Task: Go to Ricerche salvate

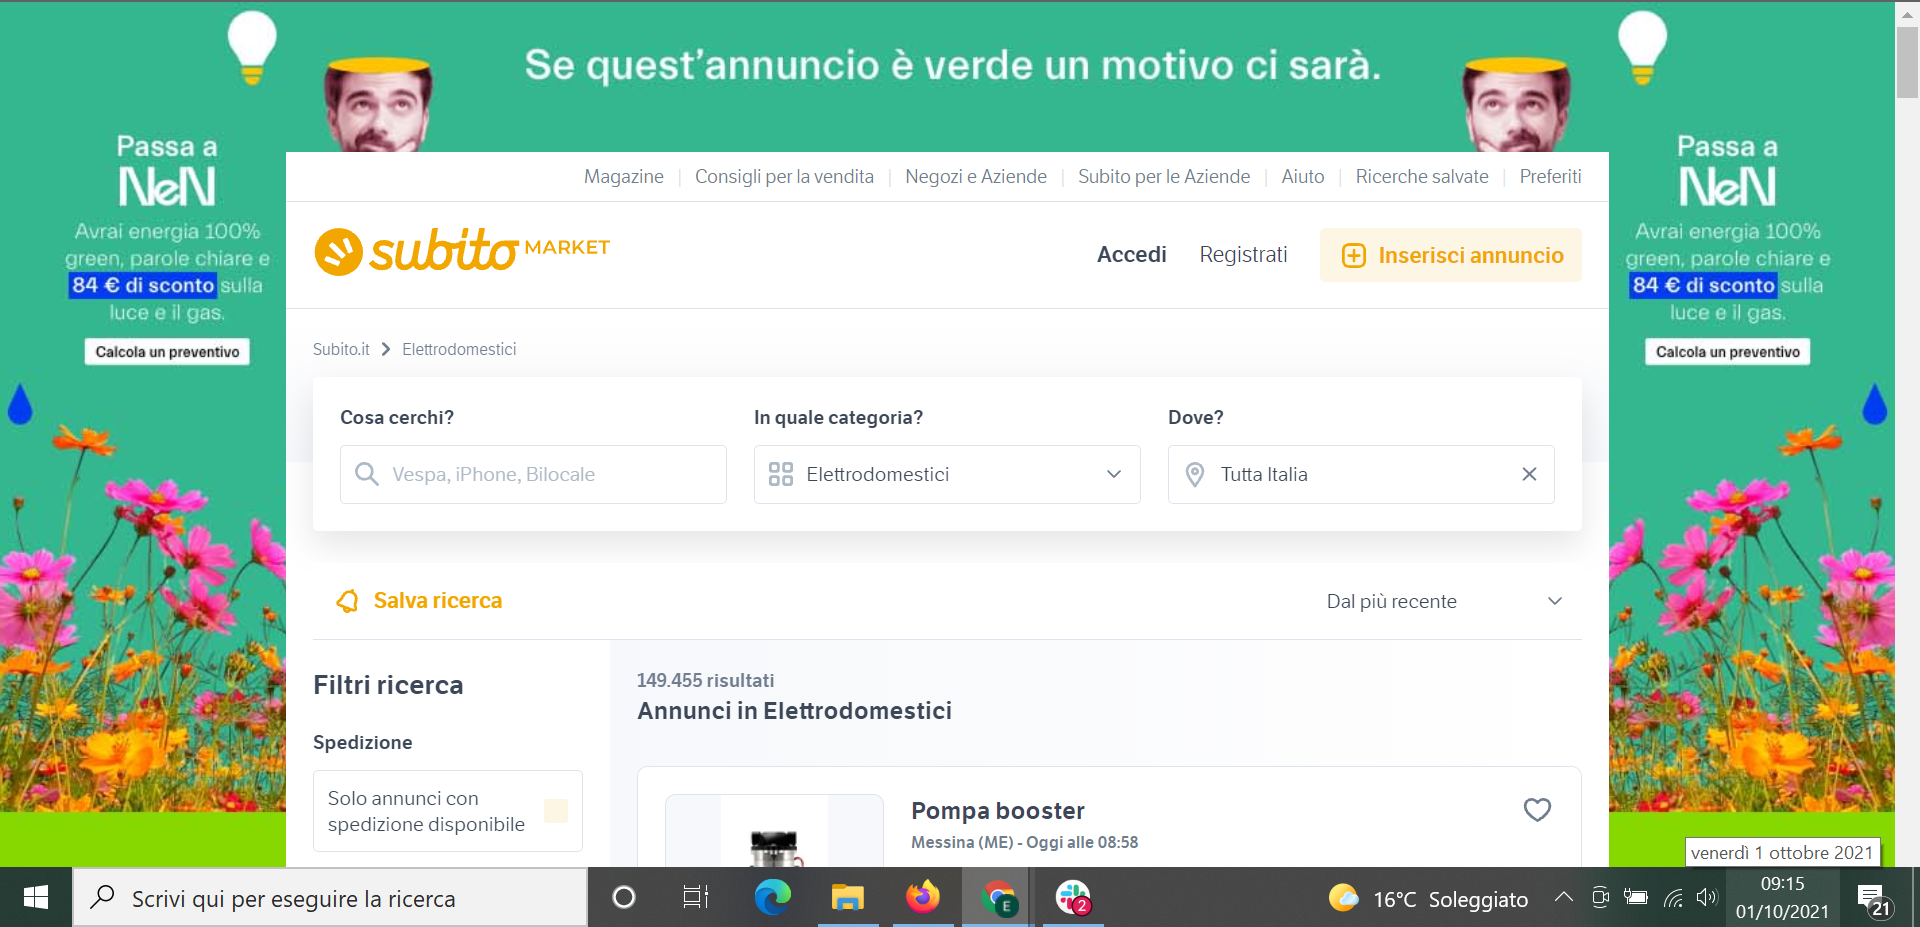Action: [x=1421, y=176]
